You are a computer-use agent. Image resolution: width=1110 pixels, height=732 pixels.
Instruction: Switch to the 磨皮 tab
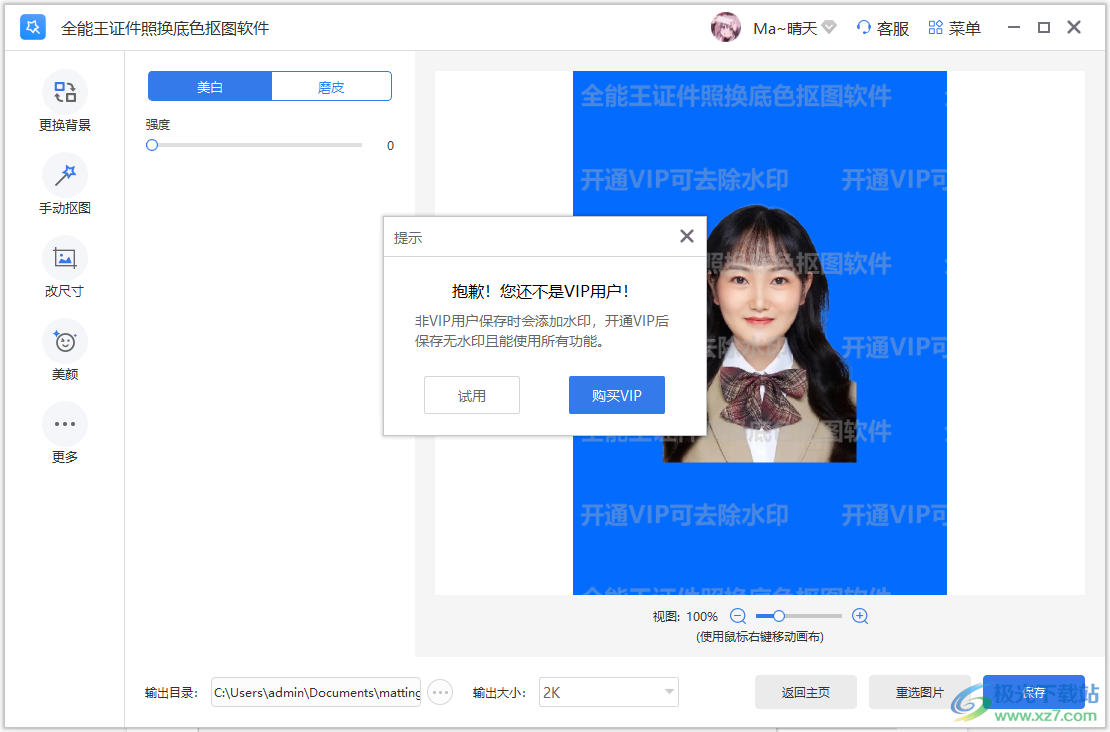tap(331, 86)
